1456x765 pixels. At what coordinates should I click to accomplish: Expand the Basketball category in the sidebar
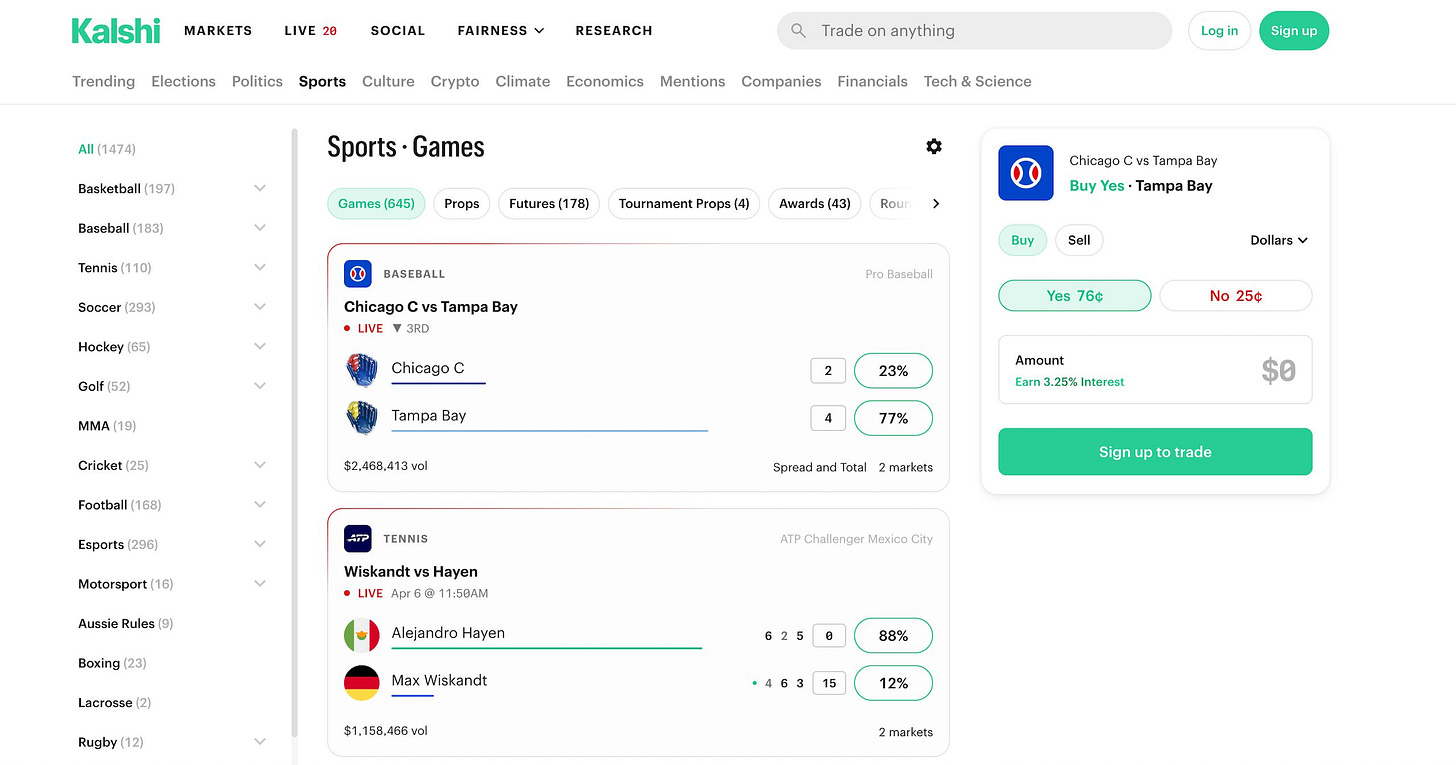coord(260,188)
